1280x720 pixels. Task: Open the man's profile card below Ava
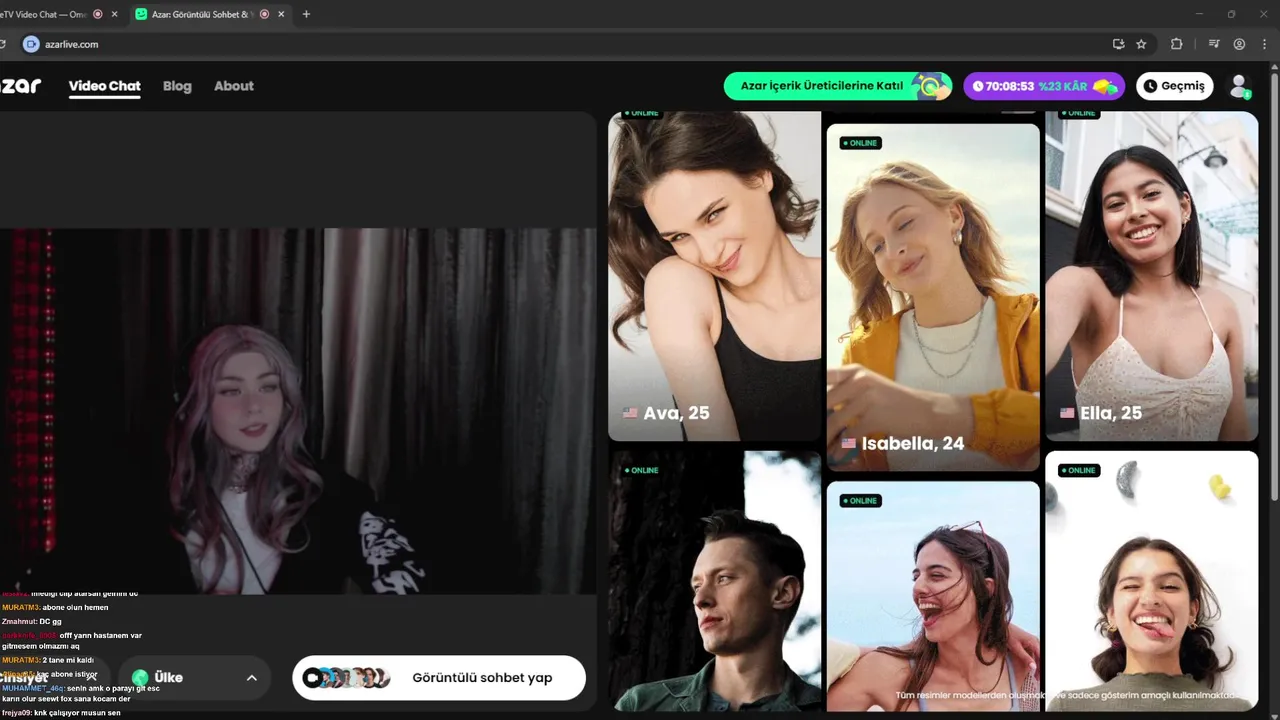[715, 580]
